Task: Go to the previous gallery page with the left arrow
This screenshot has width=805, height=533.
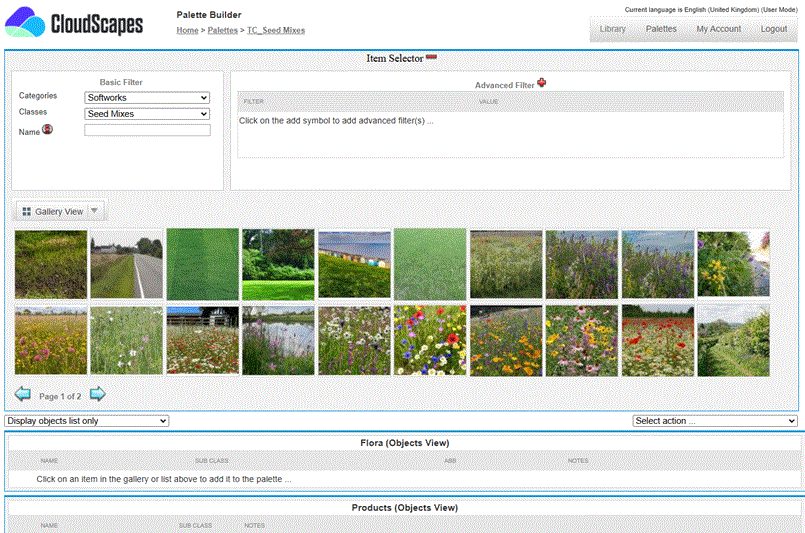Action: (23, 394)
